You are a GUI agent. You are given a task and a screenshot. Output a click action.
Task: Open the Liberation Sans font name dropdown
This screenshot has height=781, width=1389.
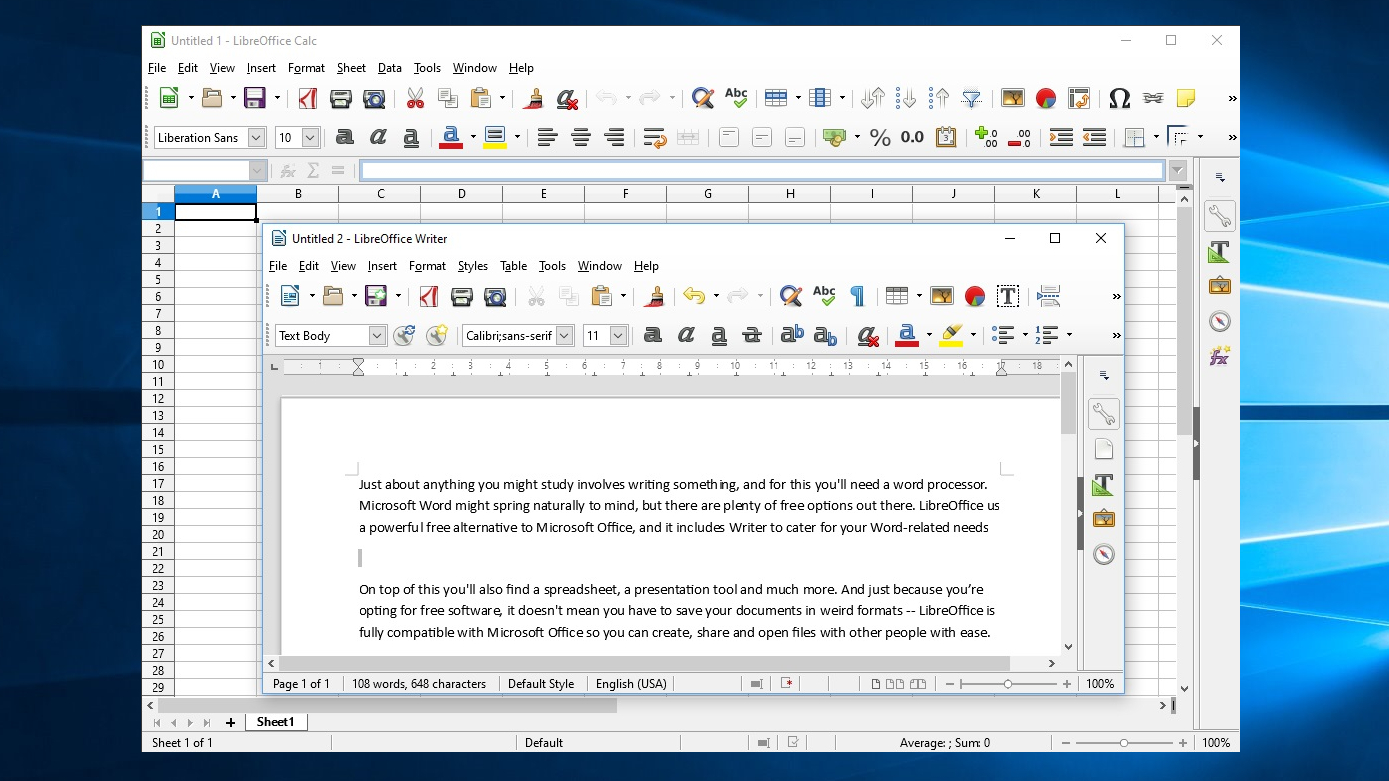[x=257, y=138]
